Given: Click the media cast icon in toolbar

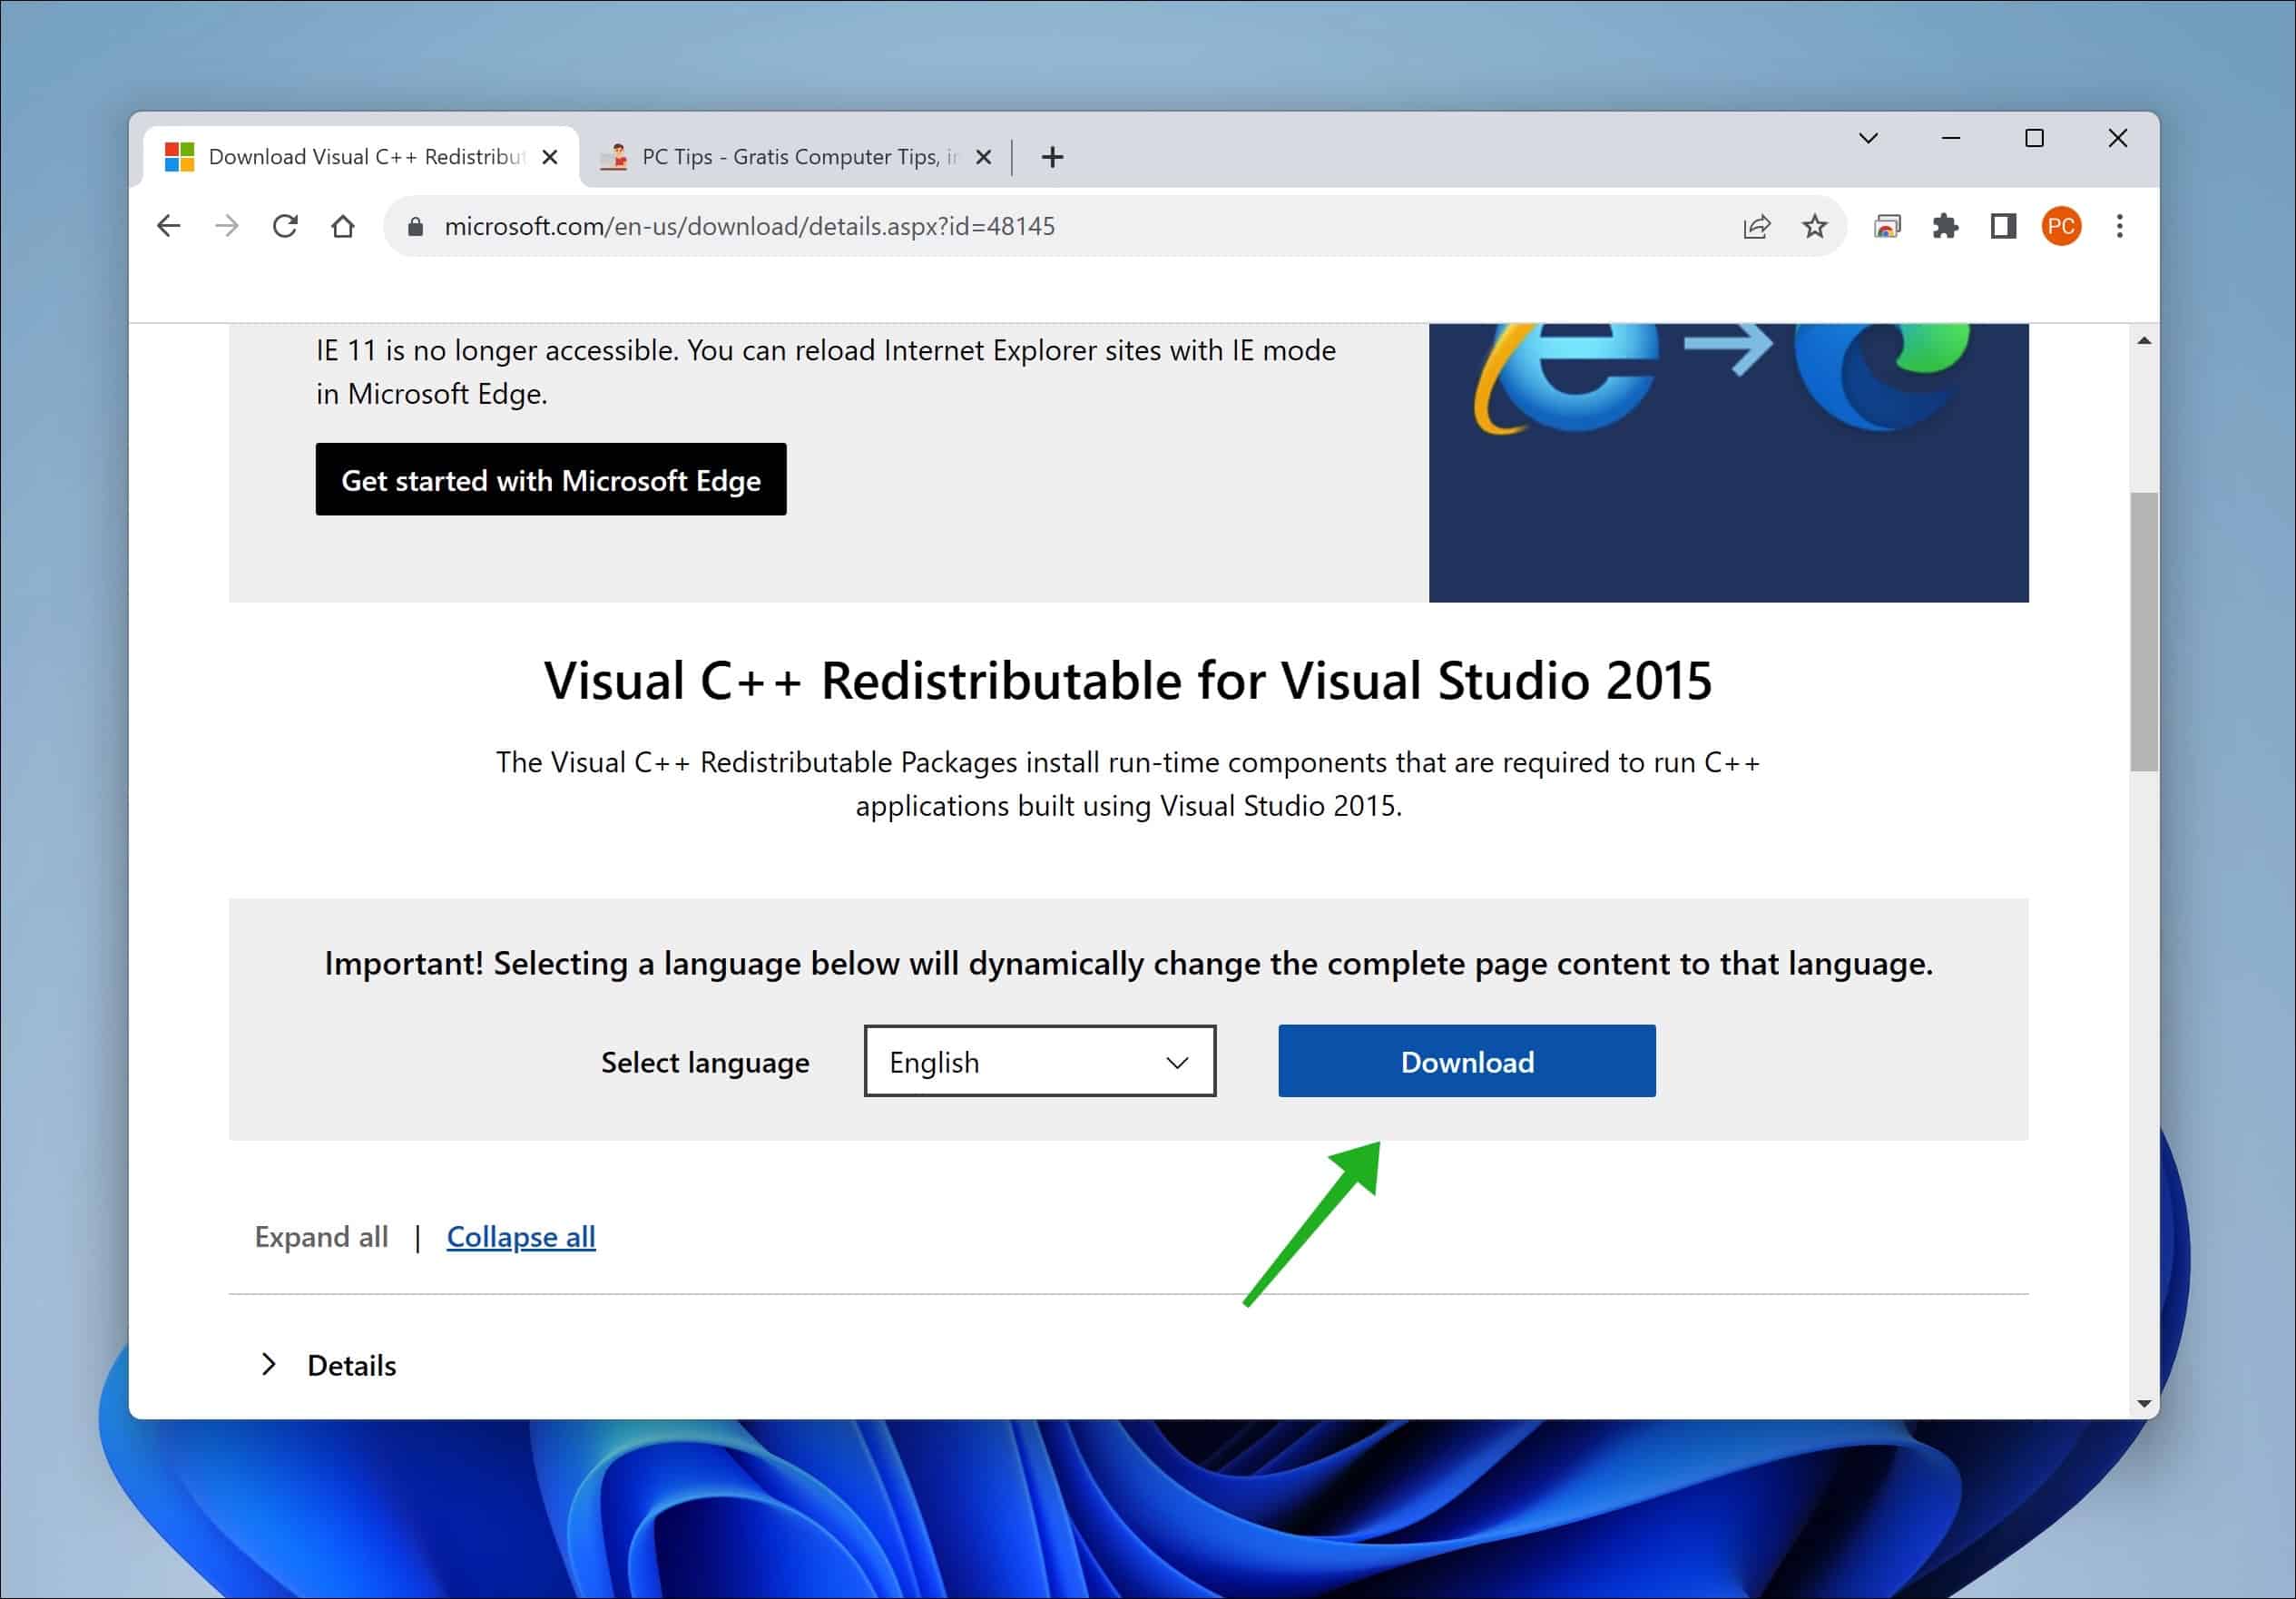Looking at the screenshot, I should pyautogui.click(x=1886, y=226).
